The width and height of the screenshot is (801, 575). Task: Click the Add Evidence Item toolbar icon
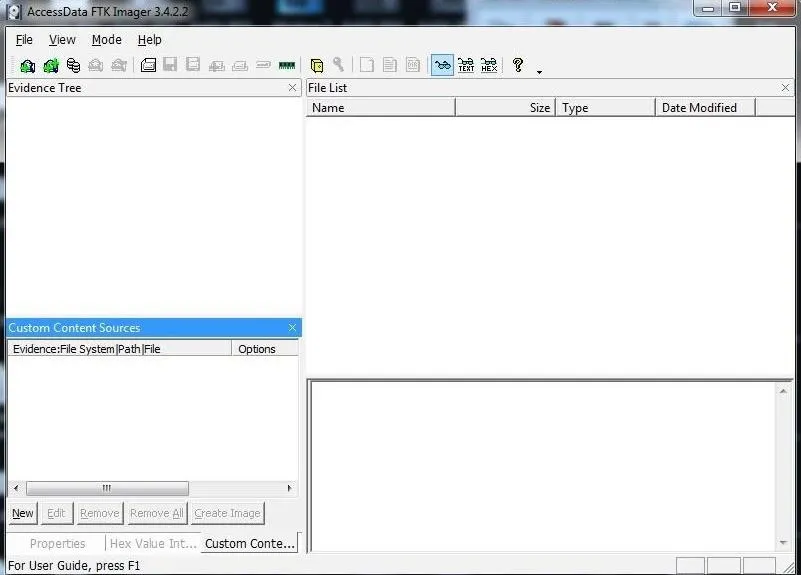(x=28, y=65)
